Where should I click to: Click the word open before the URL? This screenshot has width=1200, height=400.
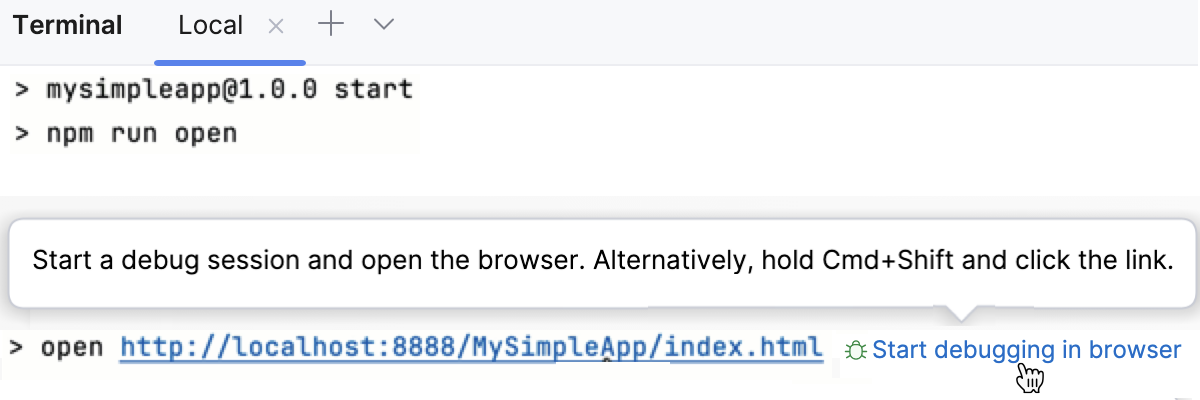pyautogui.click(x=72, y=348)
